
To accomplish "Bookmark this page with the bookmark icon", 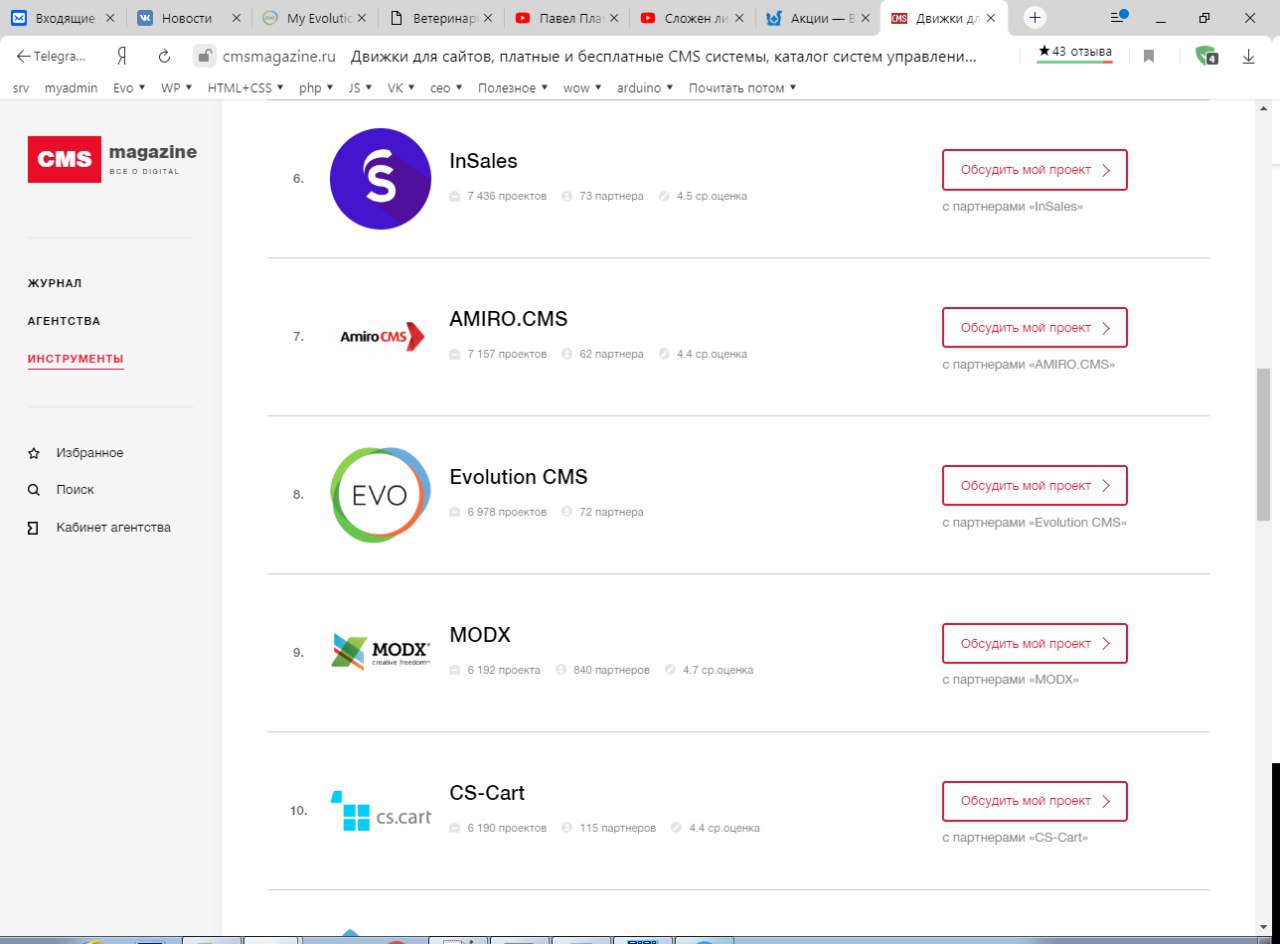I will coord(1149,57).
